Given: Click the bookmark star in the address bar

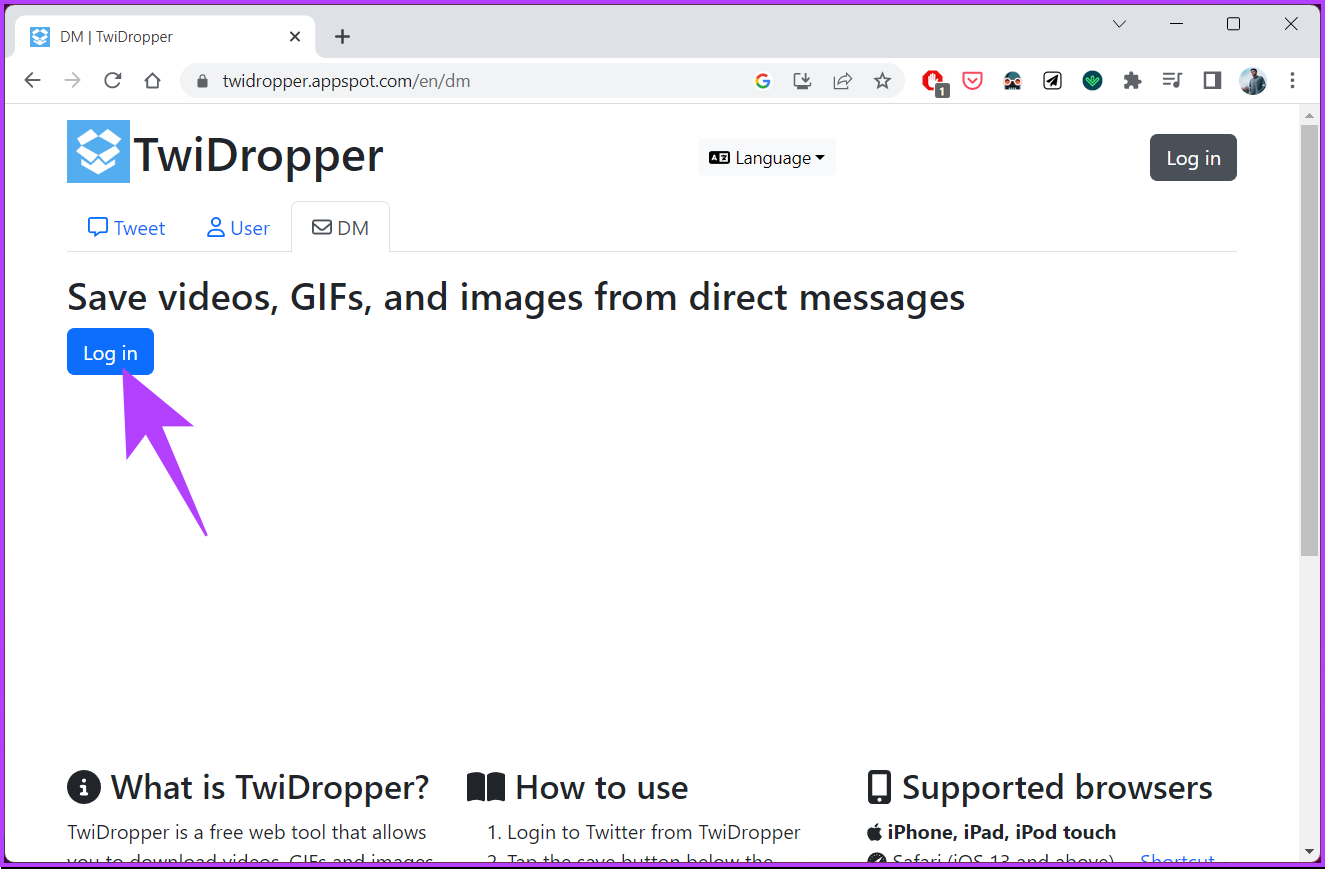Looking at the screenshot, I should 883,80.
